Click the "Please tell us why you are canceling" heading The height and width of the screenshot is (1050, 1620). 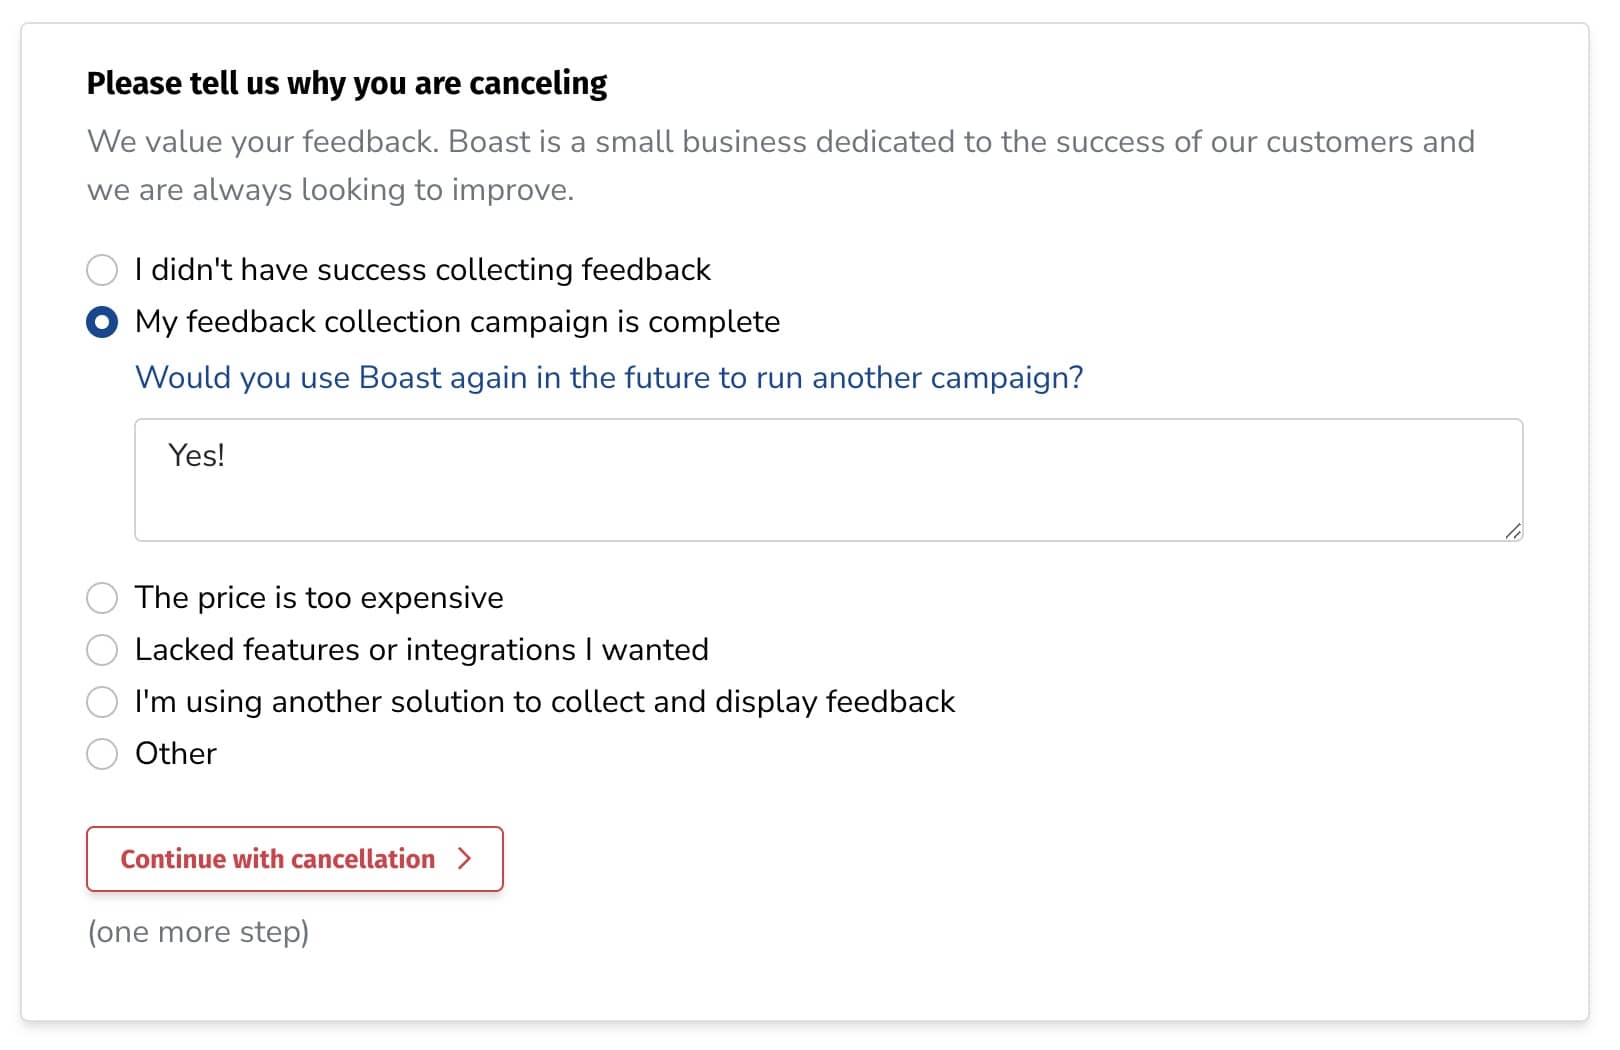(347, 83)
